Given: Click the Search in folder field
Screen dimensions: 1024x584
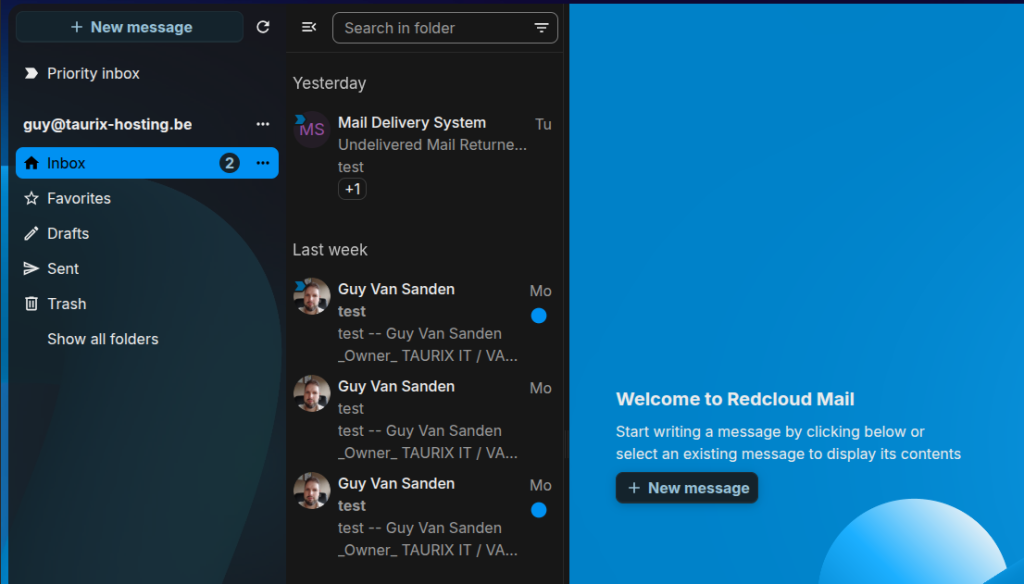Looking at the screenshot, I should click(430, 28).
